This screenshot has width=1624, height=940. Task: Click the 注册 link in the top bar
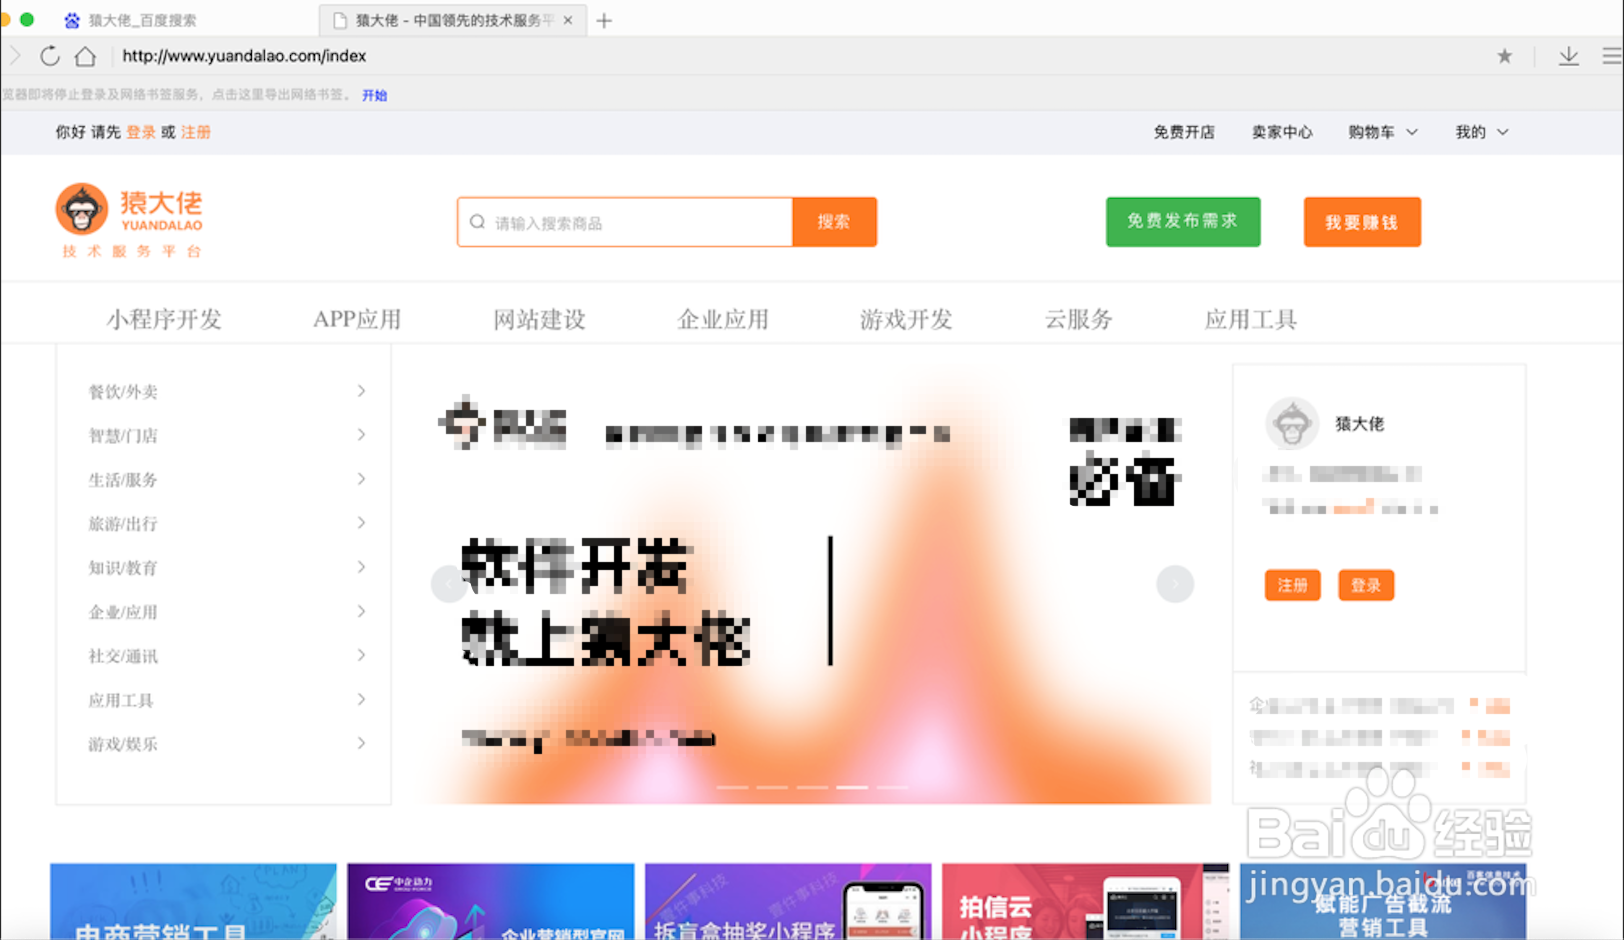[196, 131]
